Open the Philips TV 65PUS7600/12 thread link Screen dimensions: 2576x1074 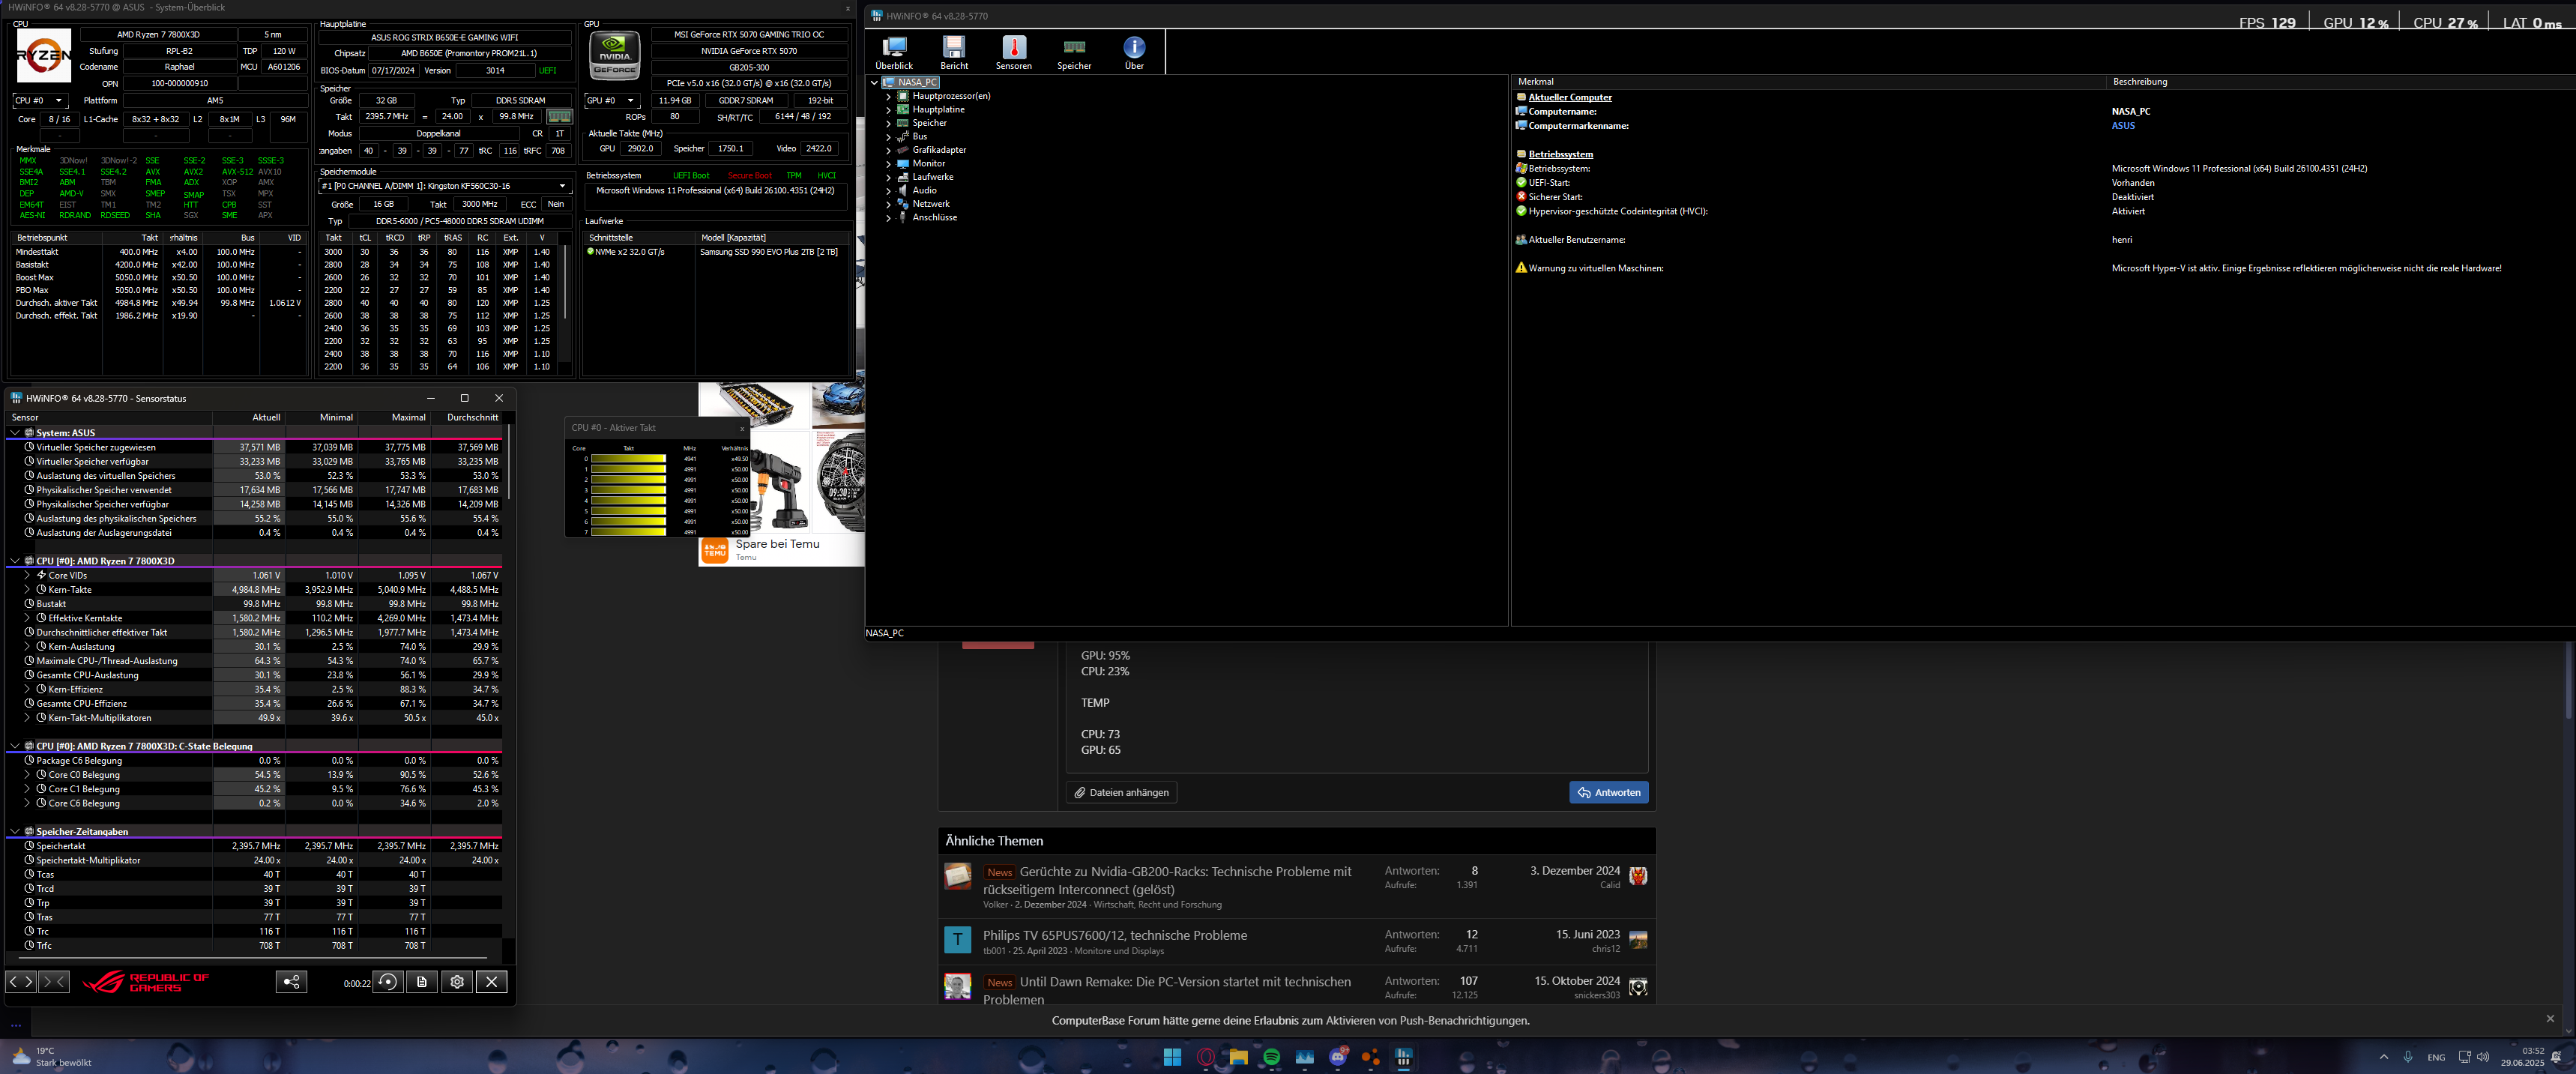click(x=1114, y=935)
